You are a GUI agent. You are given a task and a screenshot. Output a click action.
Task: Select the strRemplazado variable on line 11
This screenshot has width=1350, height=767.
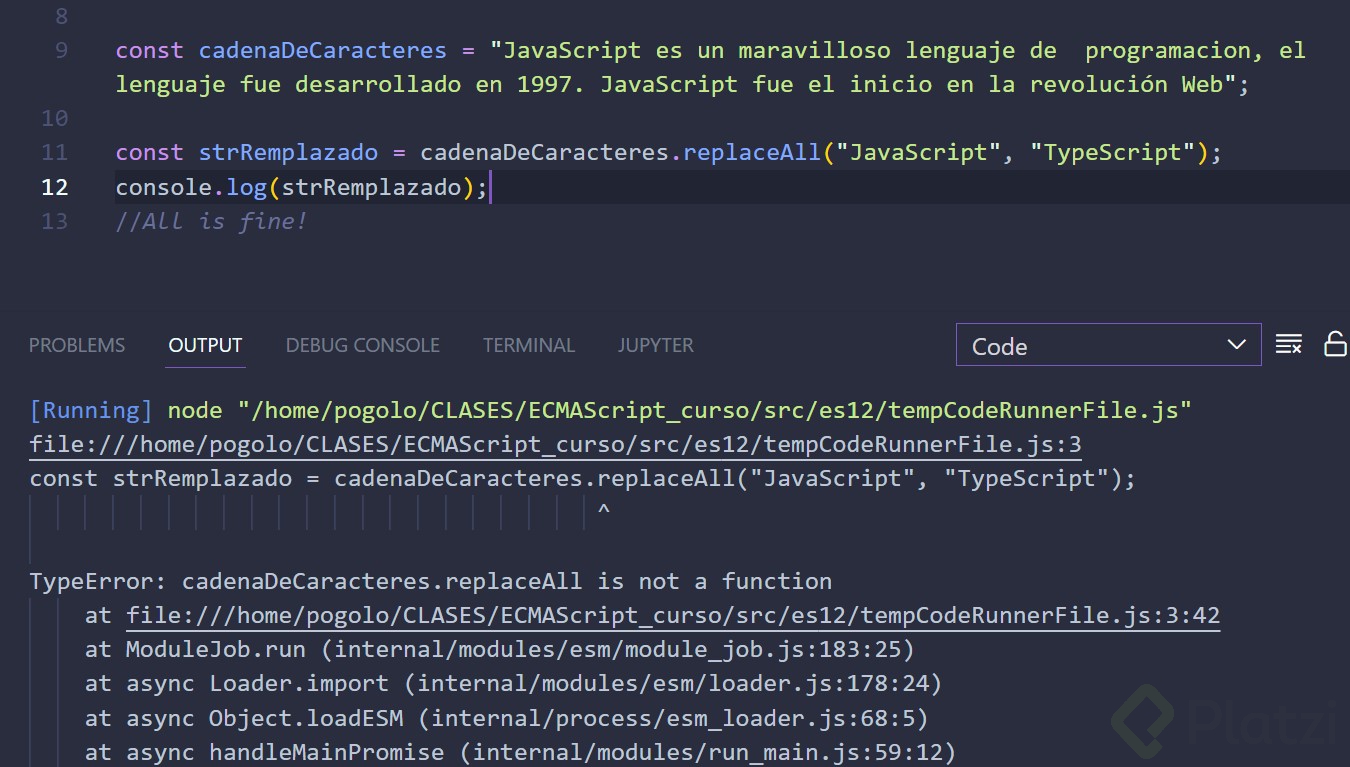pos(288,152)
